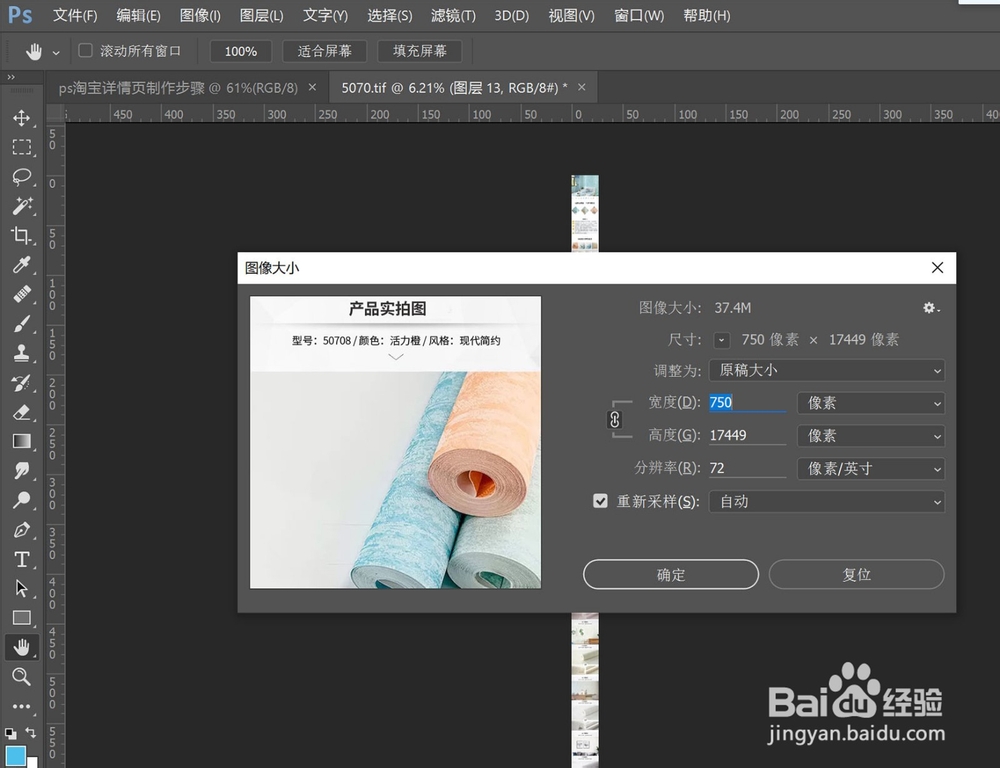Viewport: 1000px width, 768px height.
Task: Select the Horizontal Type tool
Action: pos(22,559)
